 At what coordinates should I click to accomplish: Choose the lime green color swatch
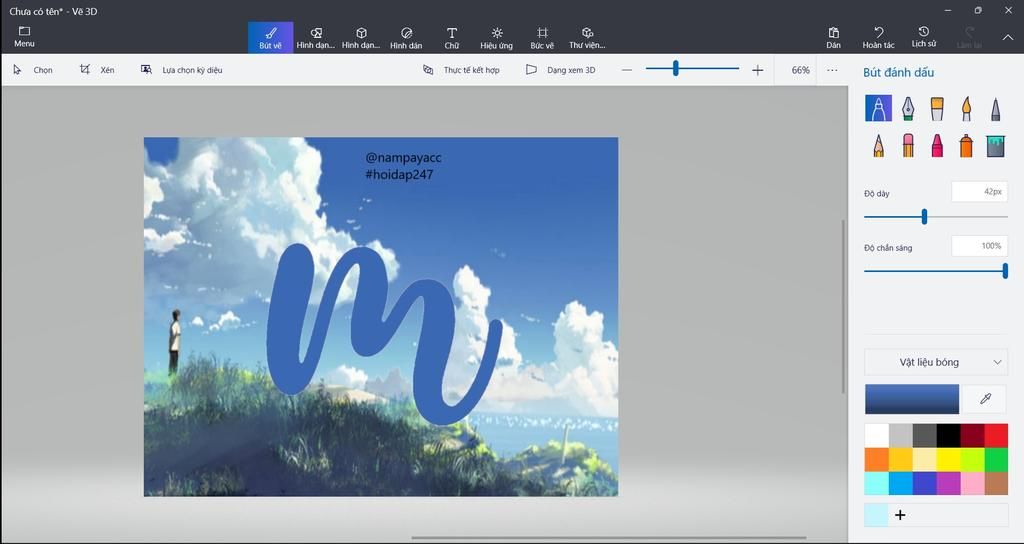(972, 459)
